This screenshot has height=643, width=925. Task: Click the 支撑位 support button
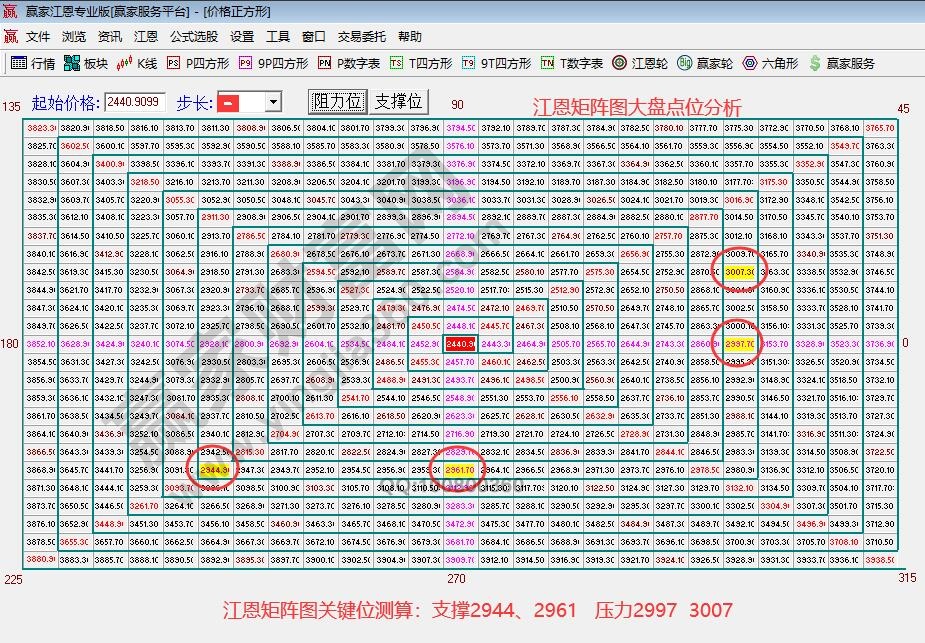tap(399, 101)
